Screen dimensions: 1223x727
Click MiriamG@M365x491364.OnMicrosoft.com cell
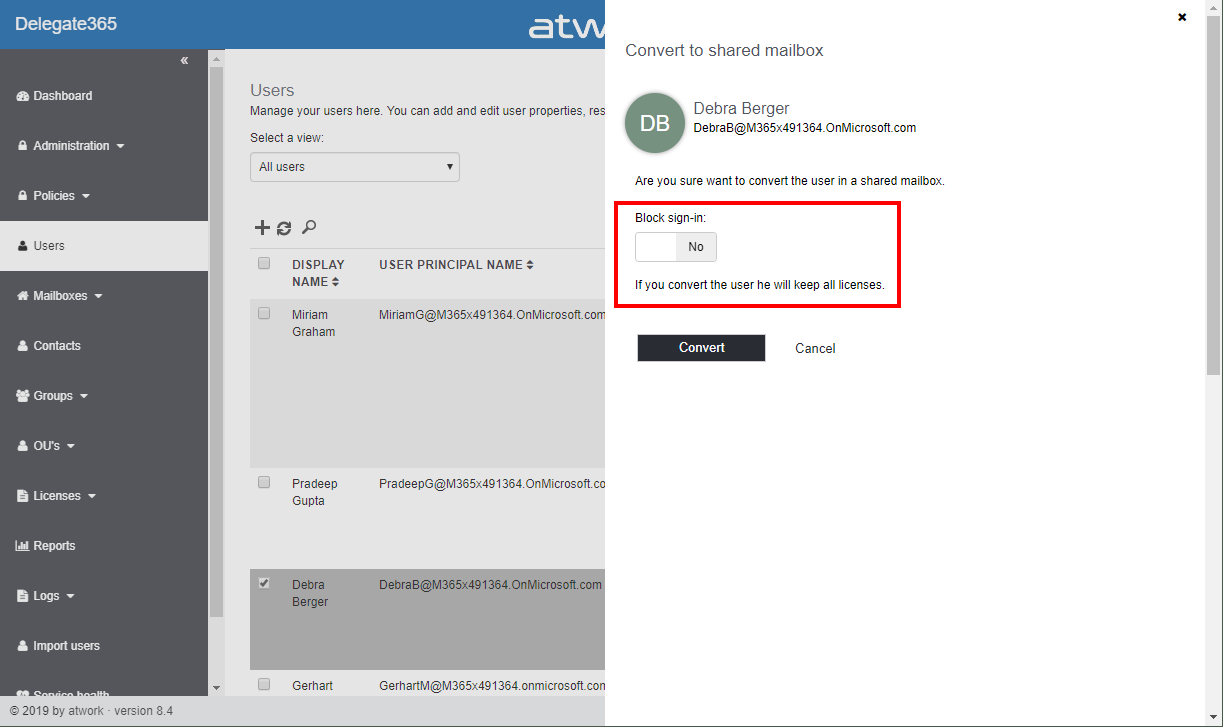(492, 315)
